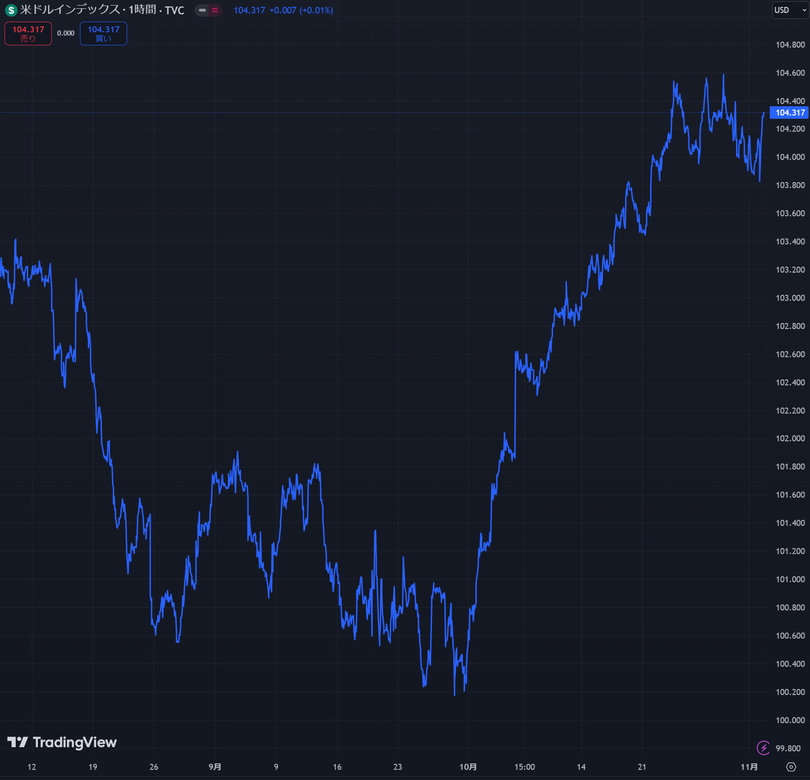
Task: Click the blue 買い buy button
Action: pos(103,33)
